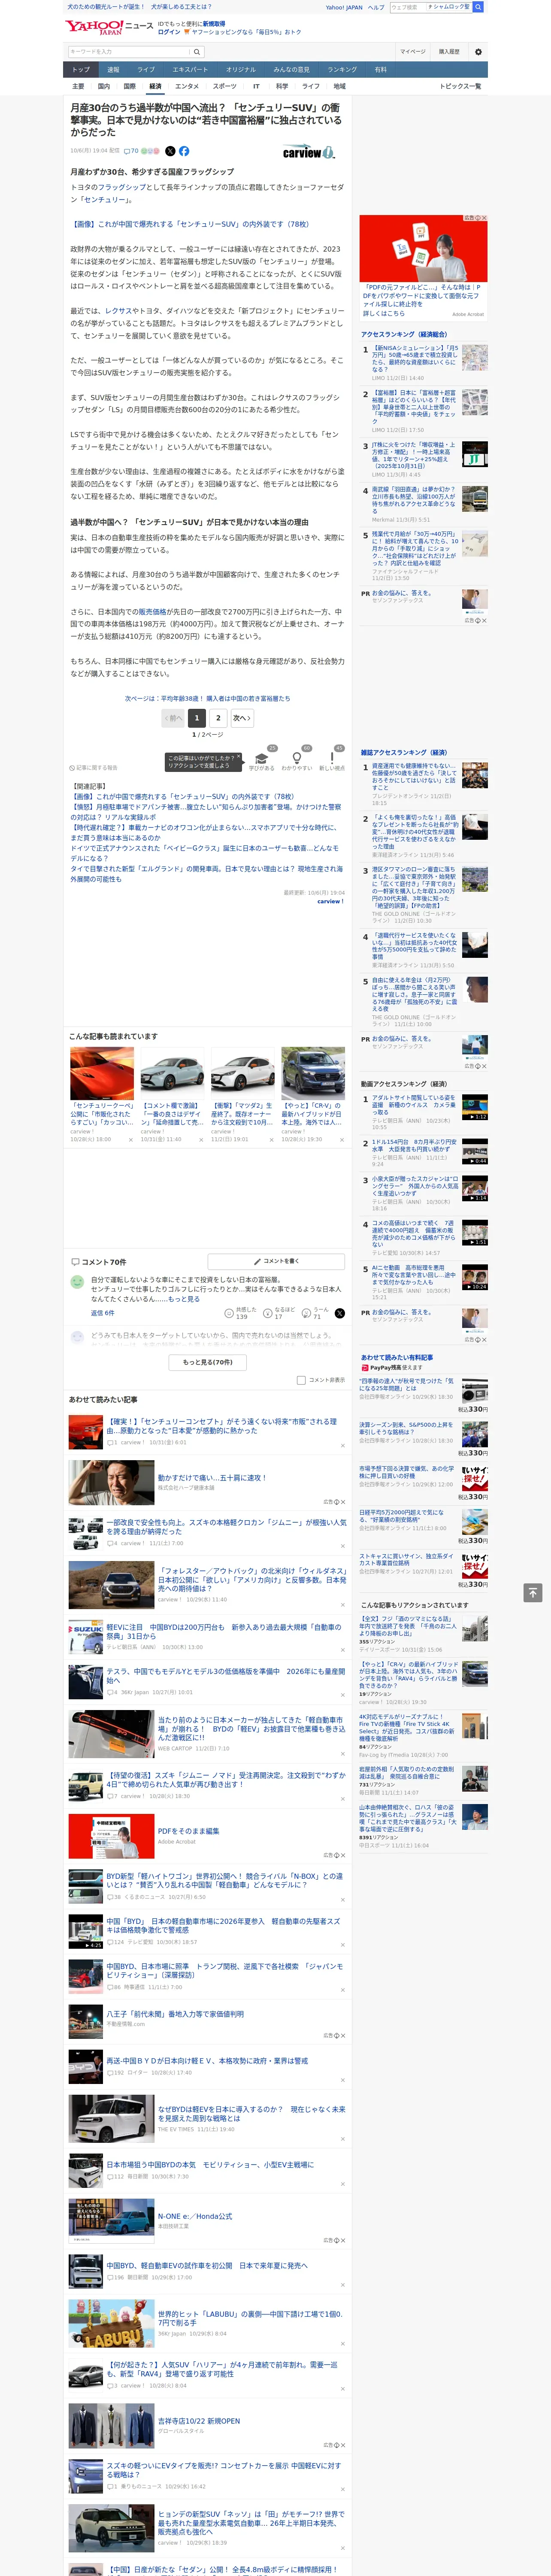Click the blue search icon in the header
The width and height of the screenshot is (551, 2576).
coord(478,7)
